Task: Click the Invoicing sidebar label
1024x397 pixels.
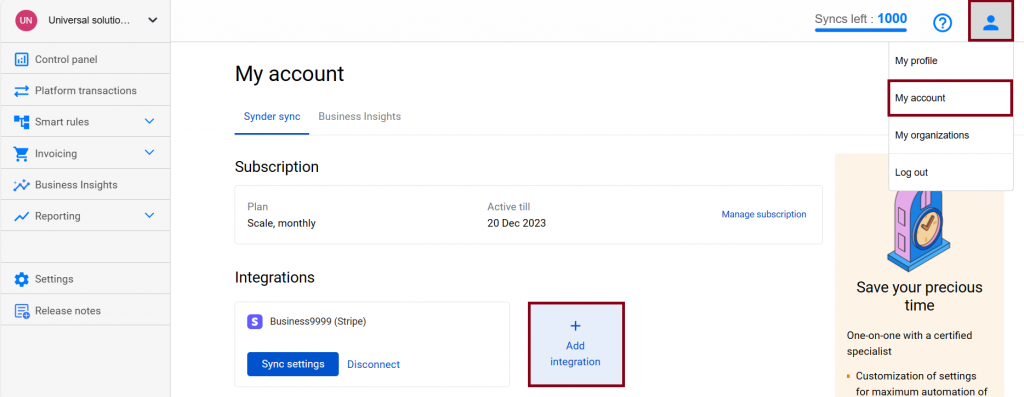Action: (56, 153)
